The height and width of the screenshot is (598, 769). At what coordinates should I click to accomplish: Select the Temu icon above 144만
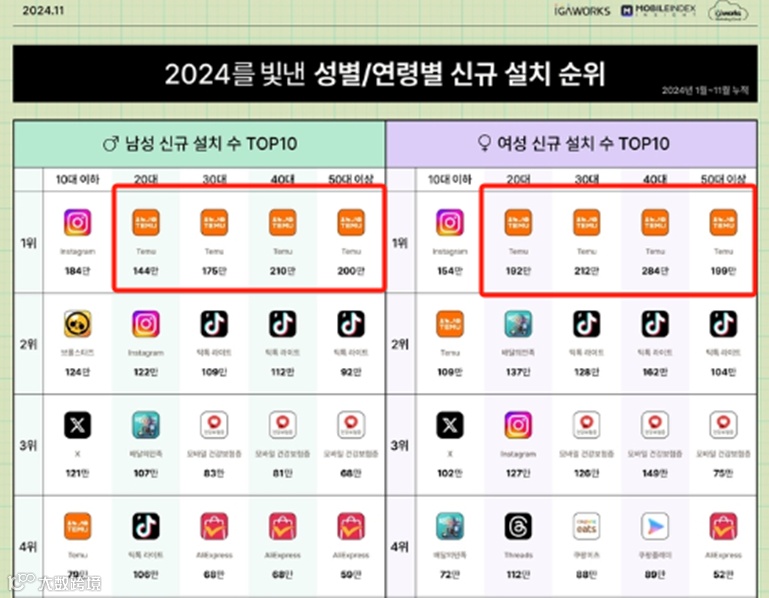(146, 223)
